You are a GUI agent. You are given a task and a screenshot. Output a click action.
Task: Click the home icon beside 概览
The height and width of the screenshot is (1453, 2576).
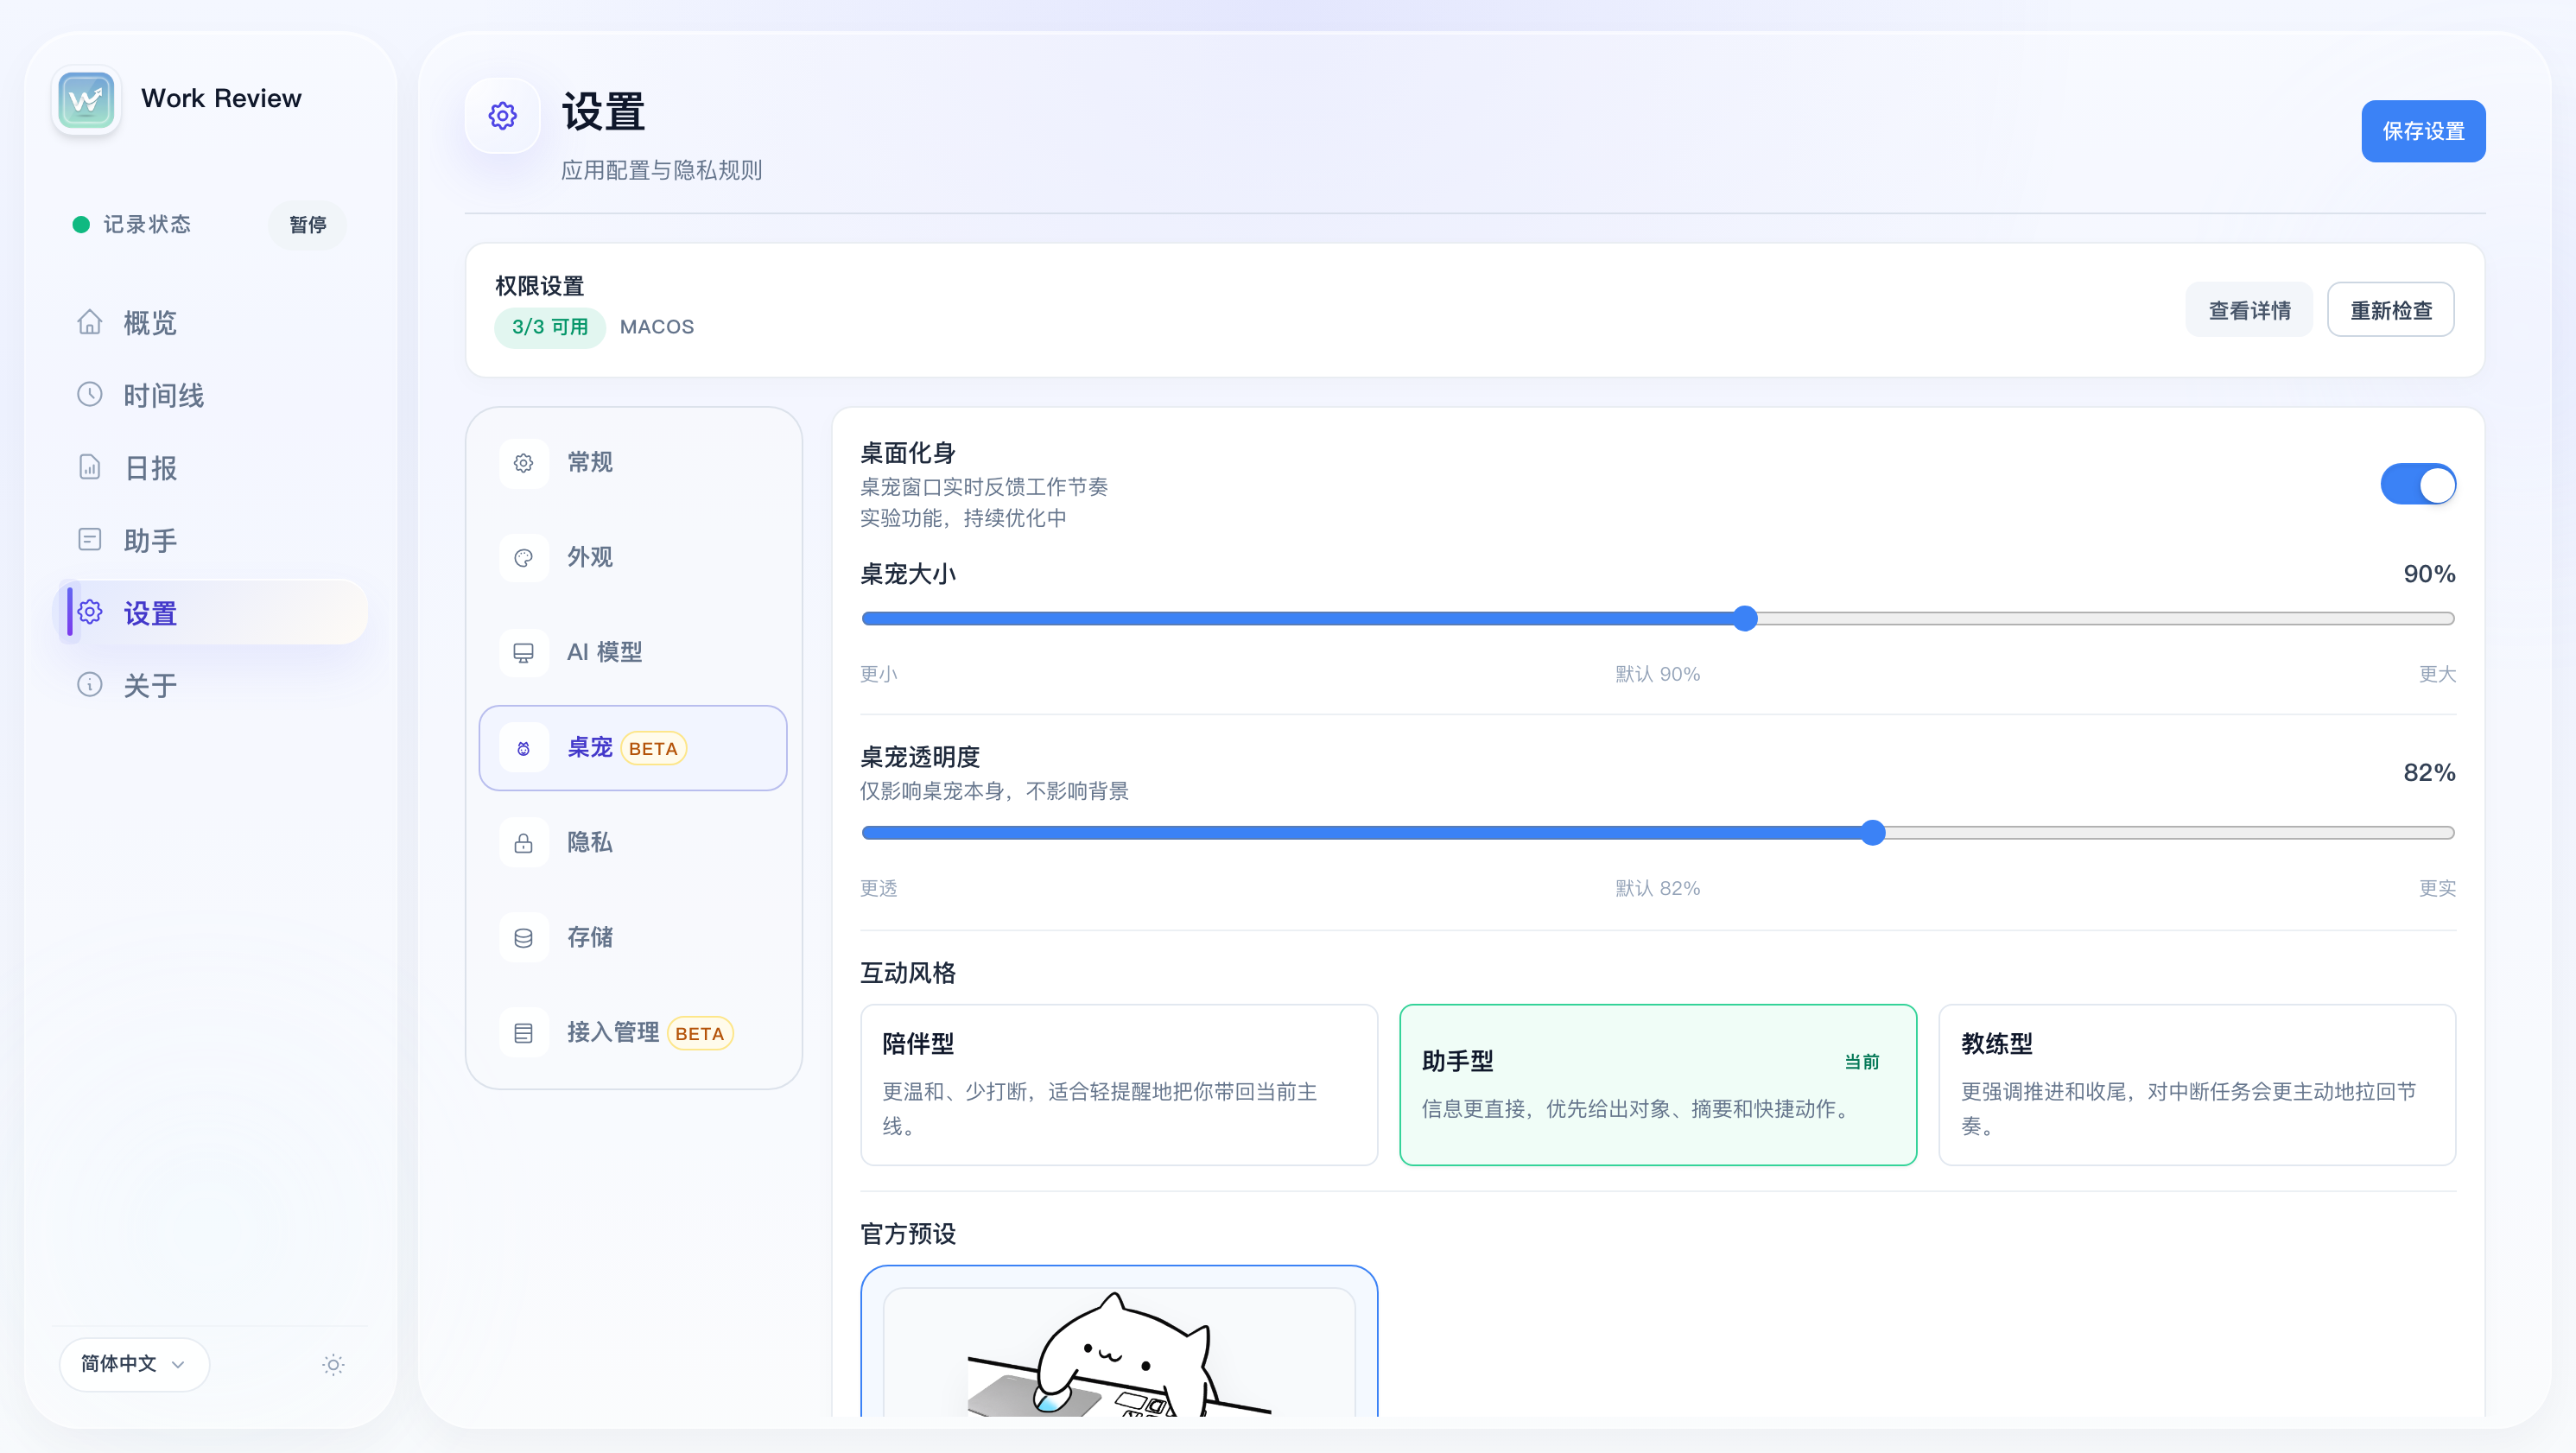90,322
